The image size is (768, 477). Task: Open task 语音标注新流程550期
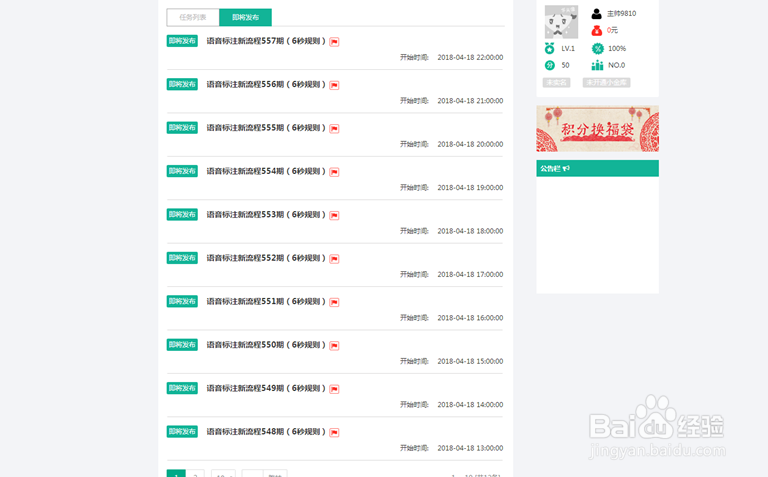pos(266,345)
